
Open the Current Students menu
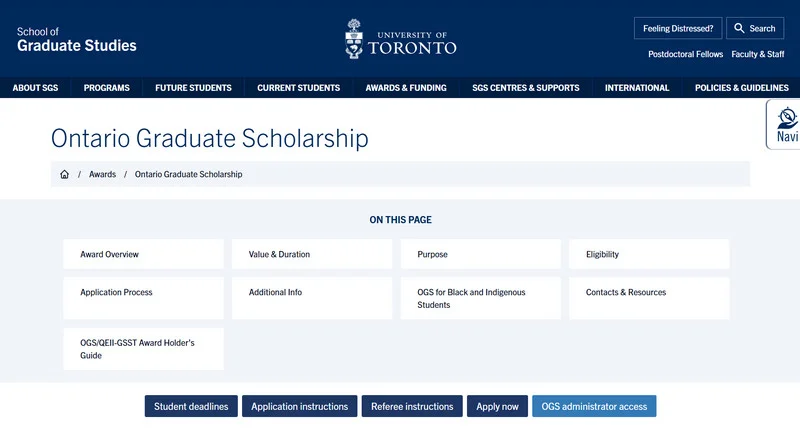pyautogui.click(x=298, y=88)
